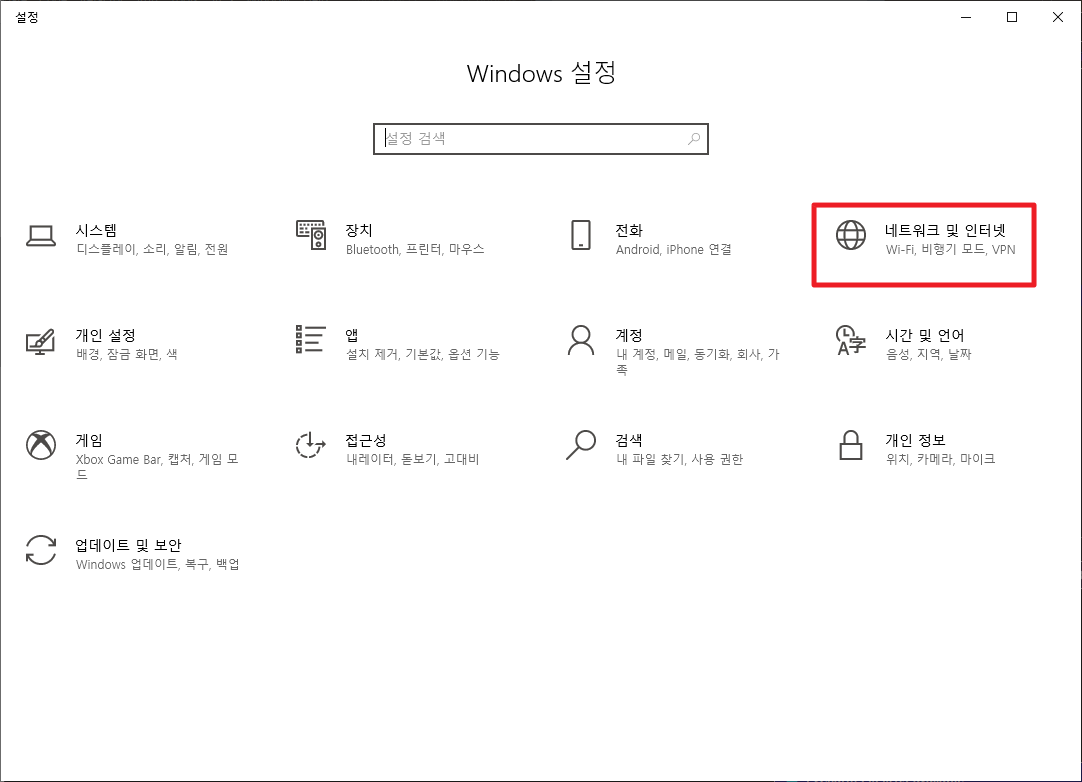Open the 시스템 laptop icon
The height and width of the screenshot is (782, 1082).
41,236
